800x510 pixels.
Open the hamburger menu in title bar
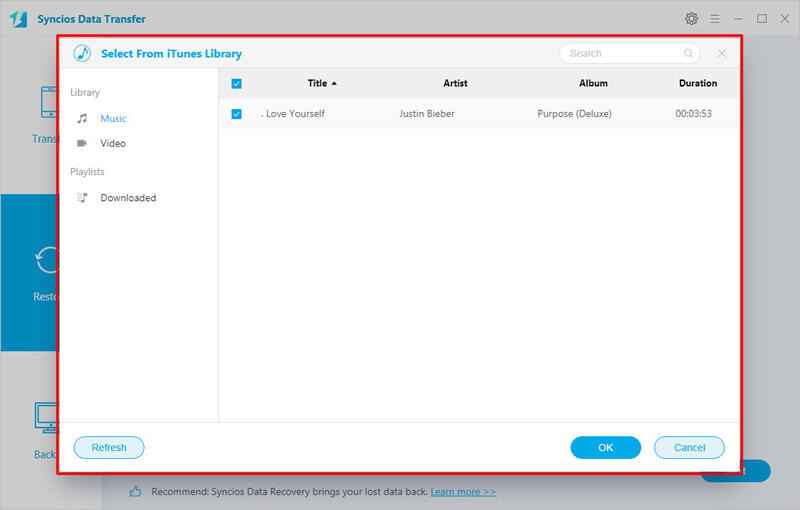pyautogui.click(x=715, y=18)
